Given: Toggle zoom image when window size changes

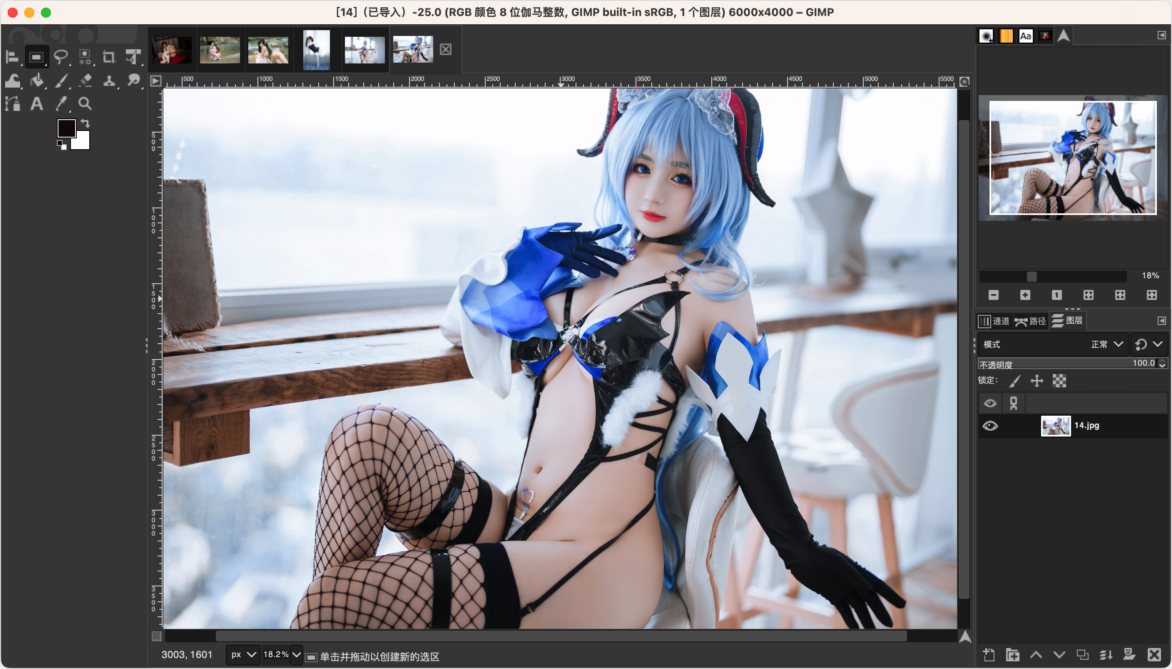Looking at the screenshot, I should (x=964, y=81).
